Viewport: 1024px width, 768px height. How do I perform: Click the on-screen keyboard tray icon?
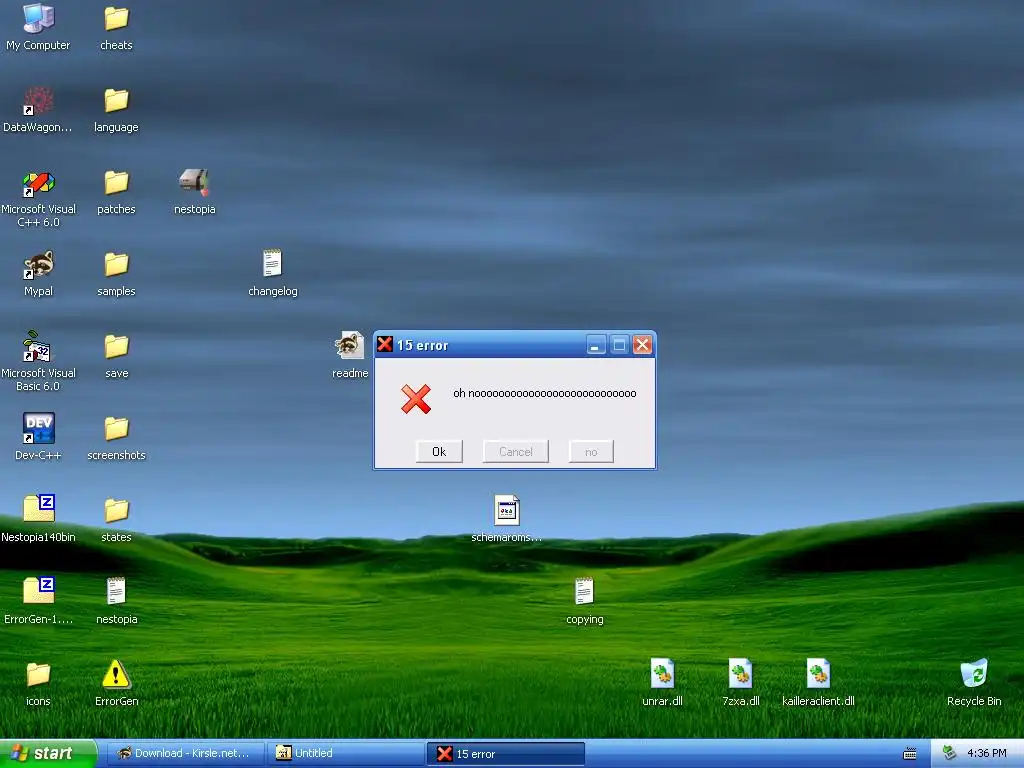click(910, 754)
